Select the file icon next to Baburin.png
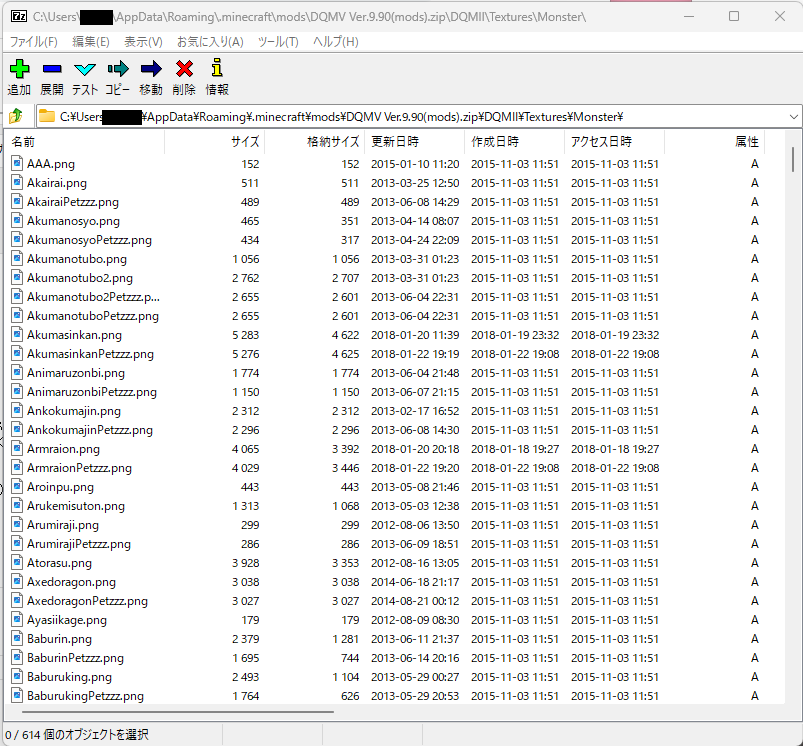 tap(17, 638)
